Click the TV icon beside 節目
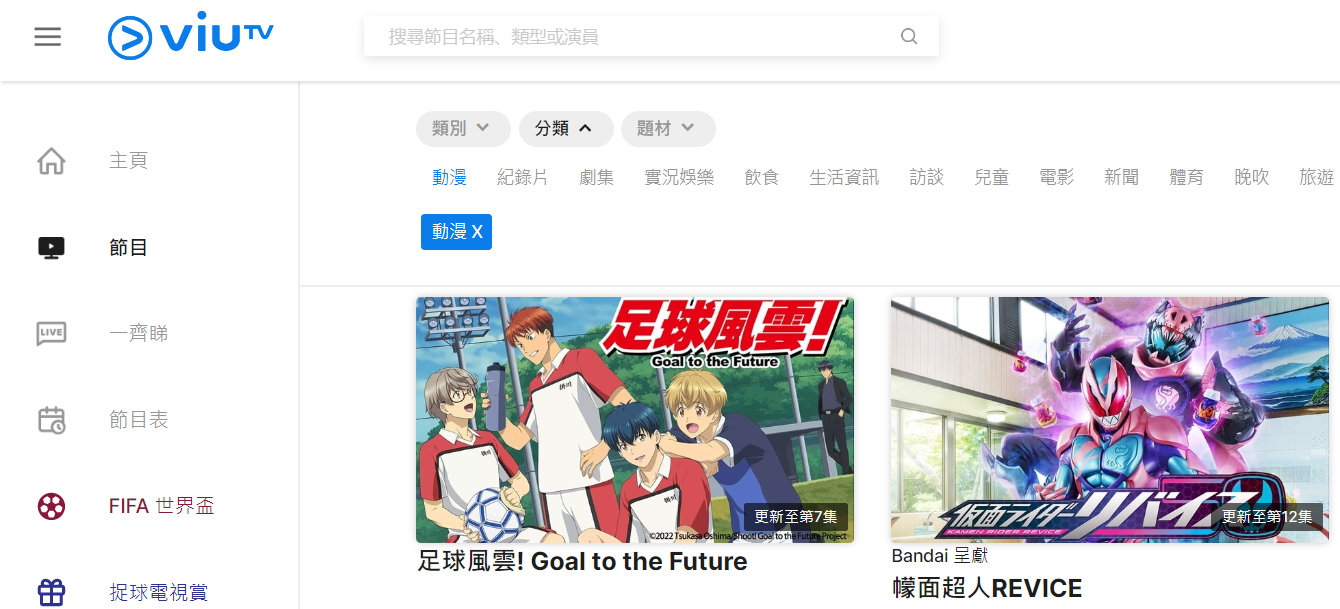This screenshot has width=1340, height=609. 51,247
